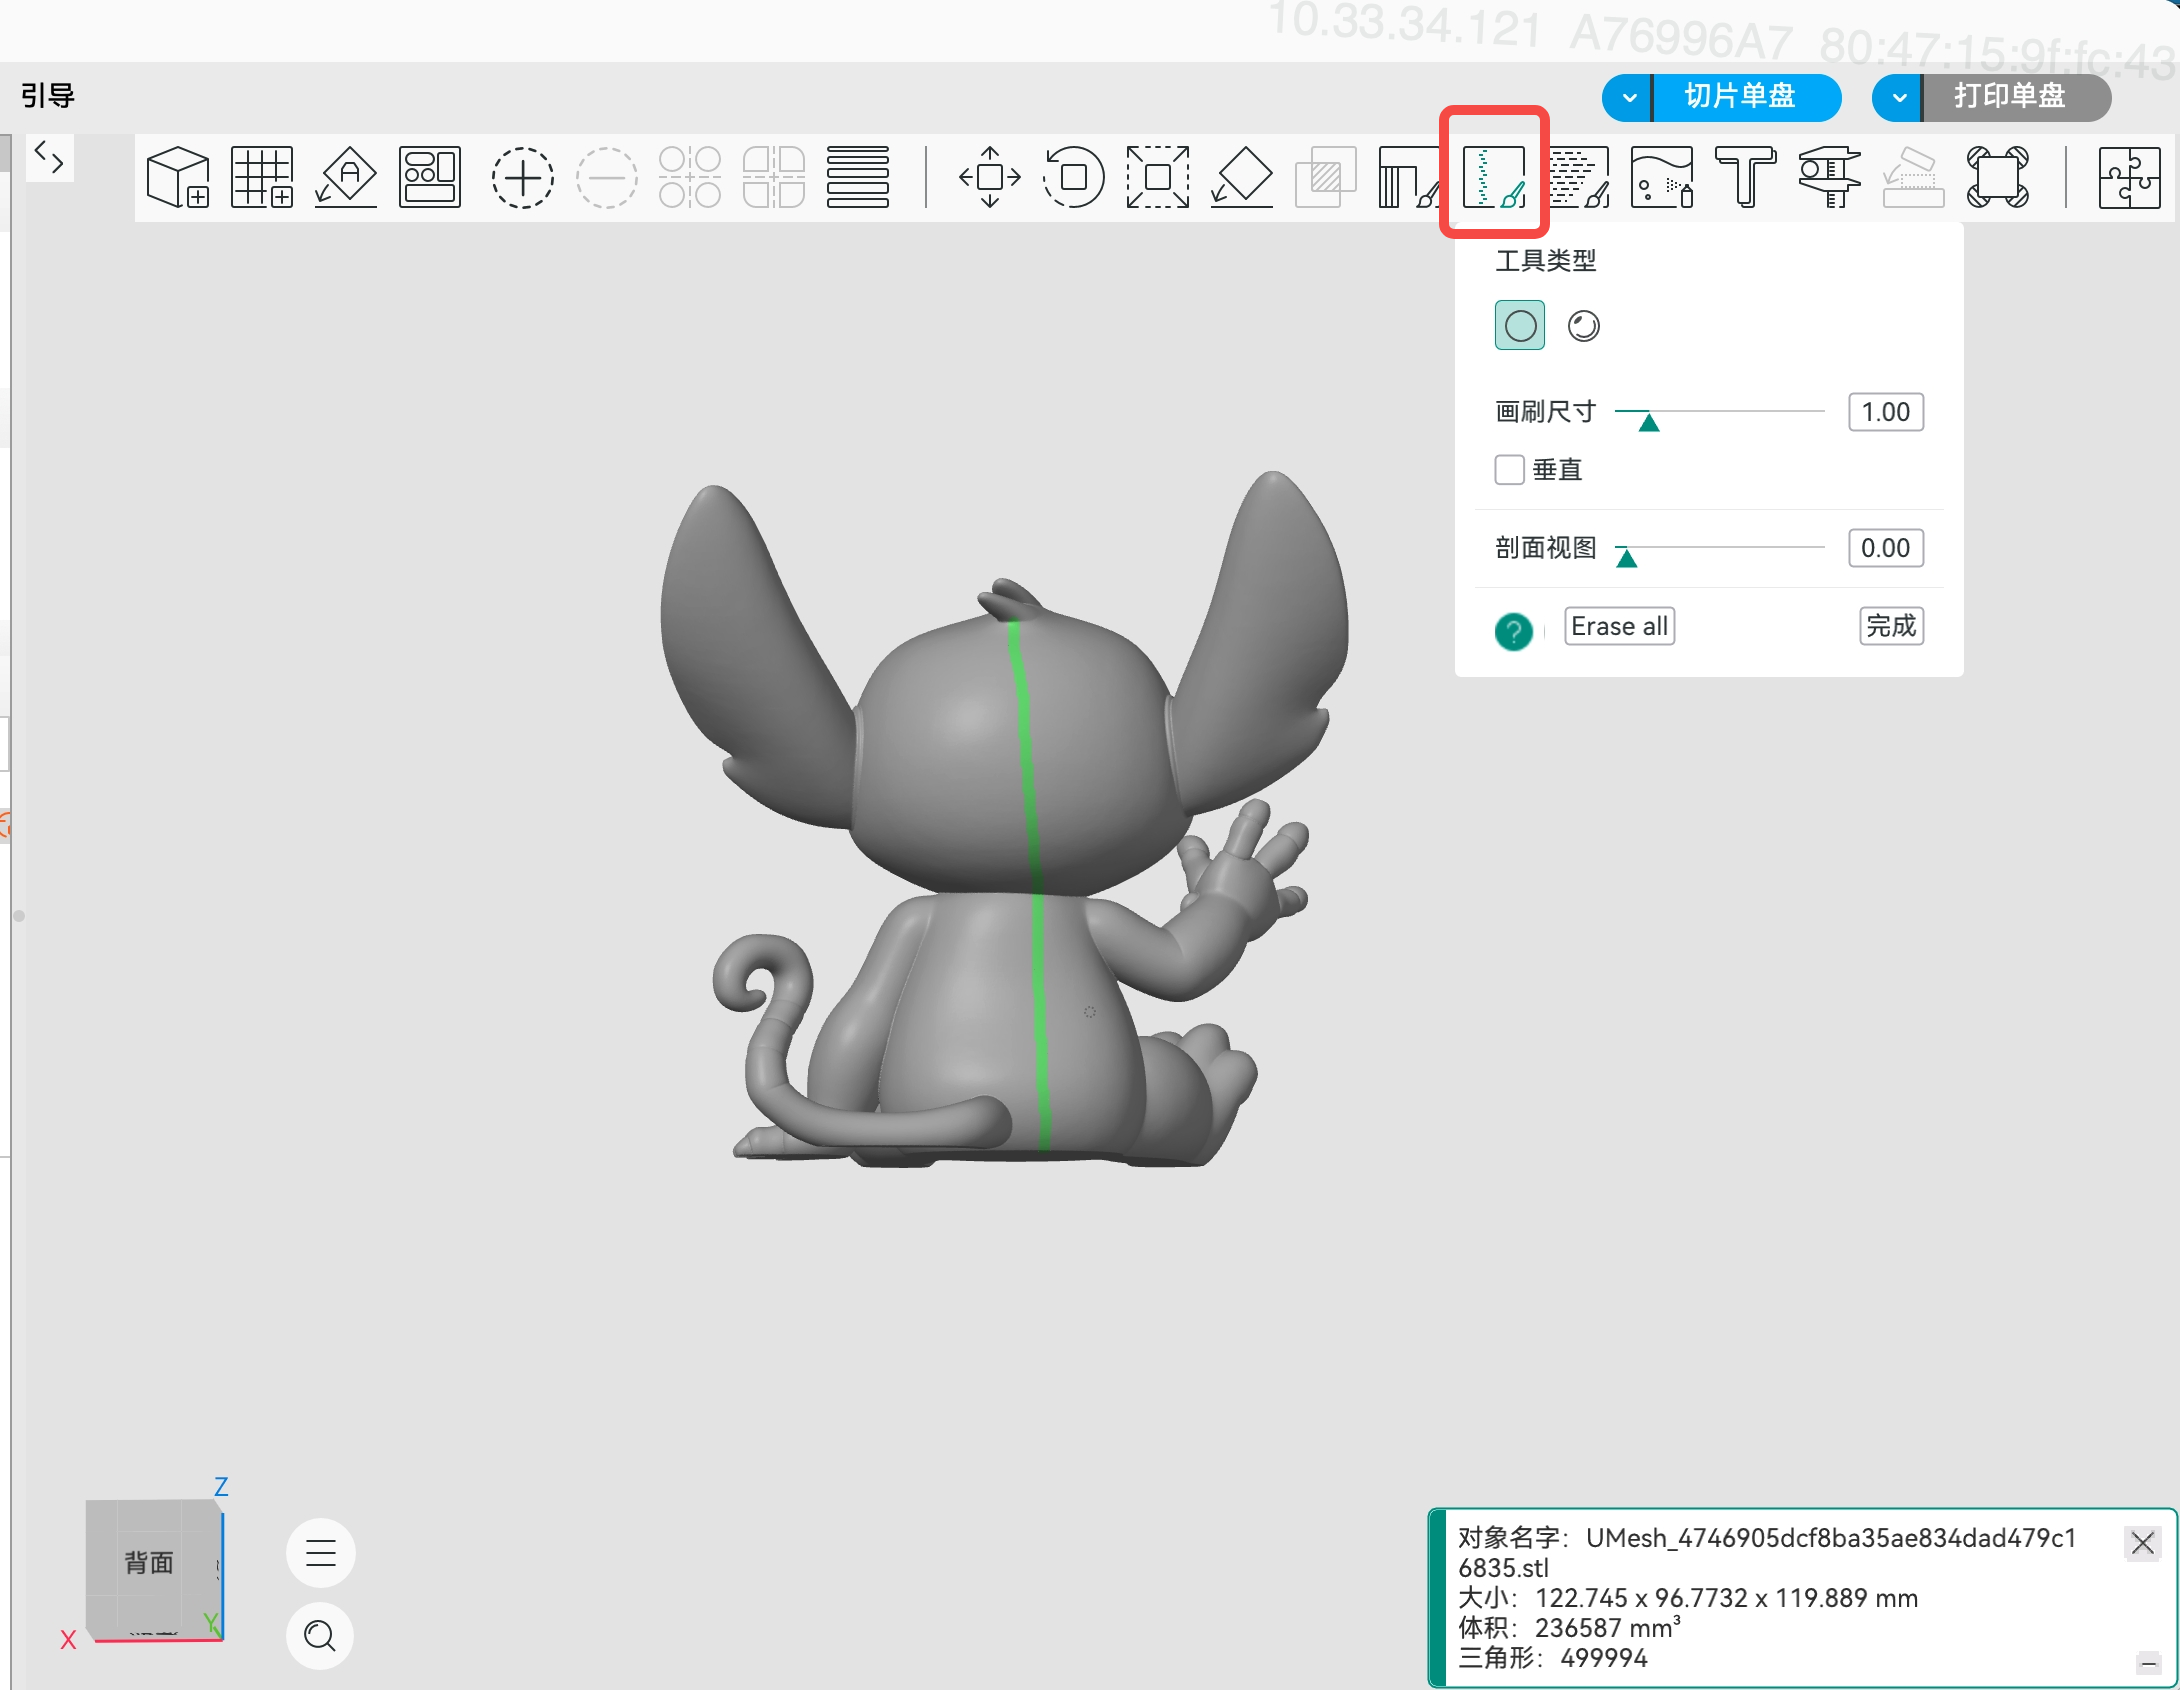This screenshot has height=1690, width=2180.
Task: Click the 体积 volume line
Action: 1570,1628
